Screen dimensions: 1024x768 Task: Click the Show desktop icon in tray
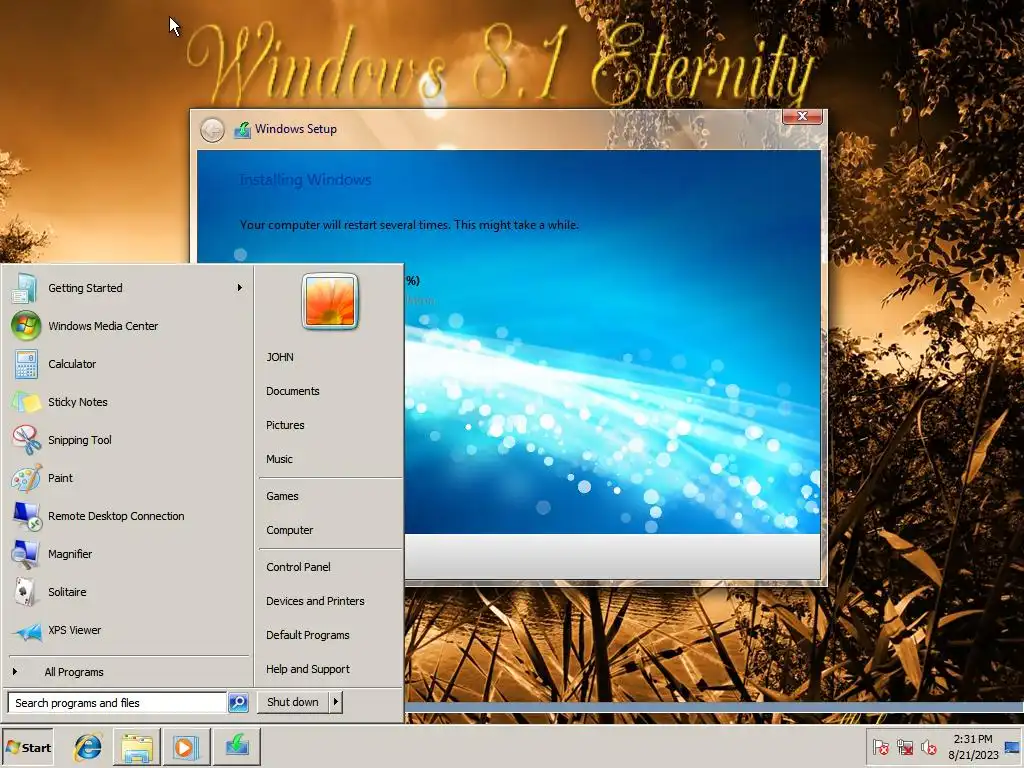(1013, 747)
